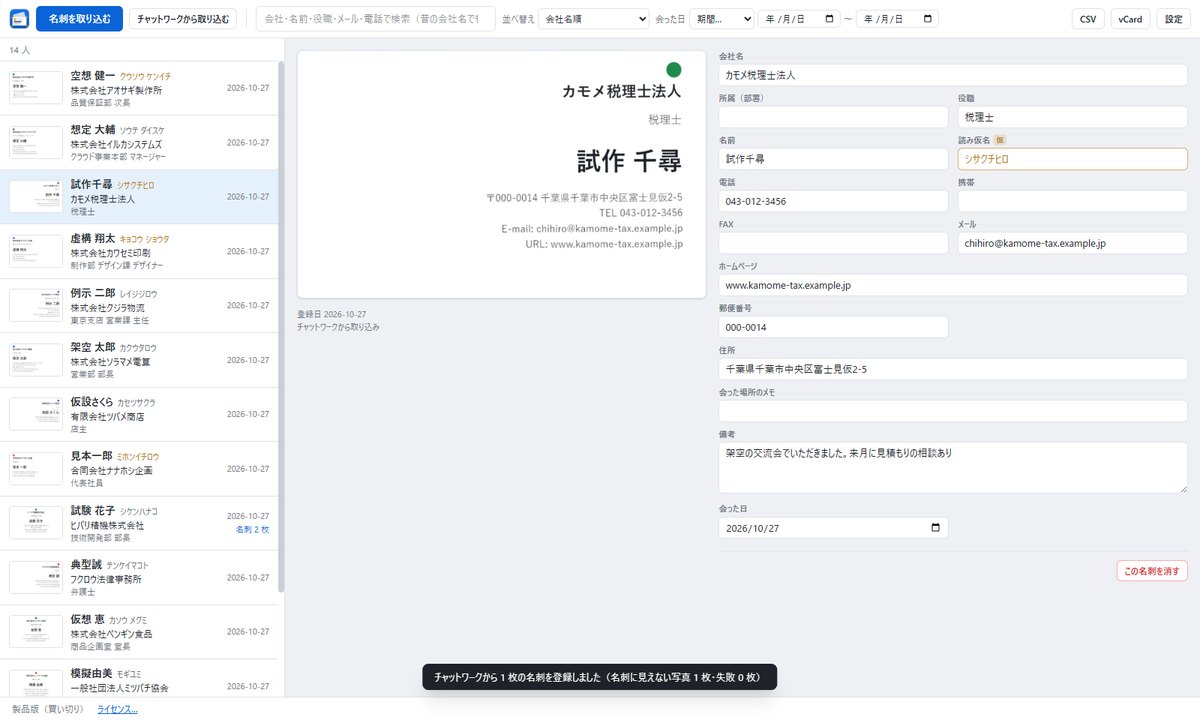Click the 名刺を取り込む import button
The image size is (1200, 720).
79,19
